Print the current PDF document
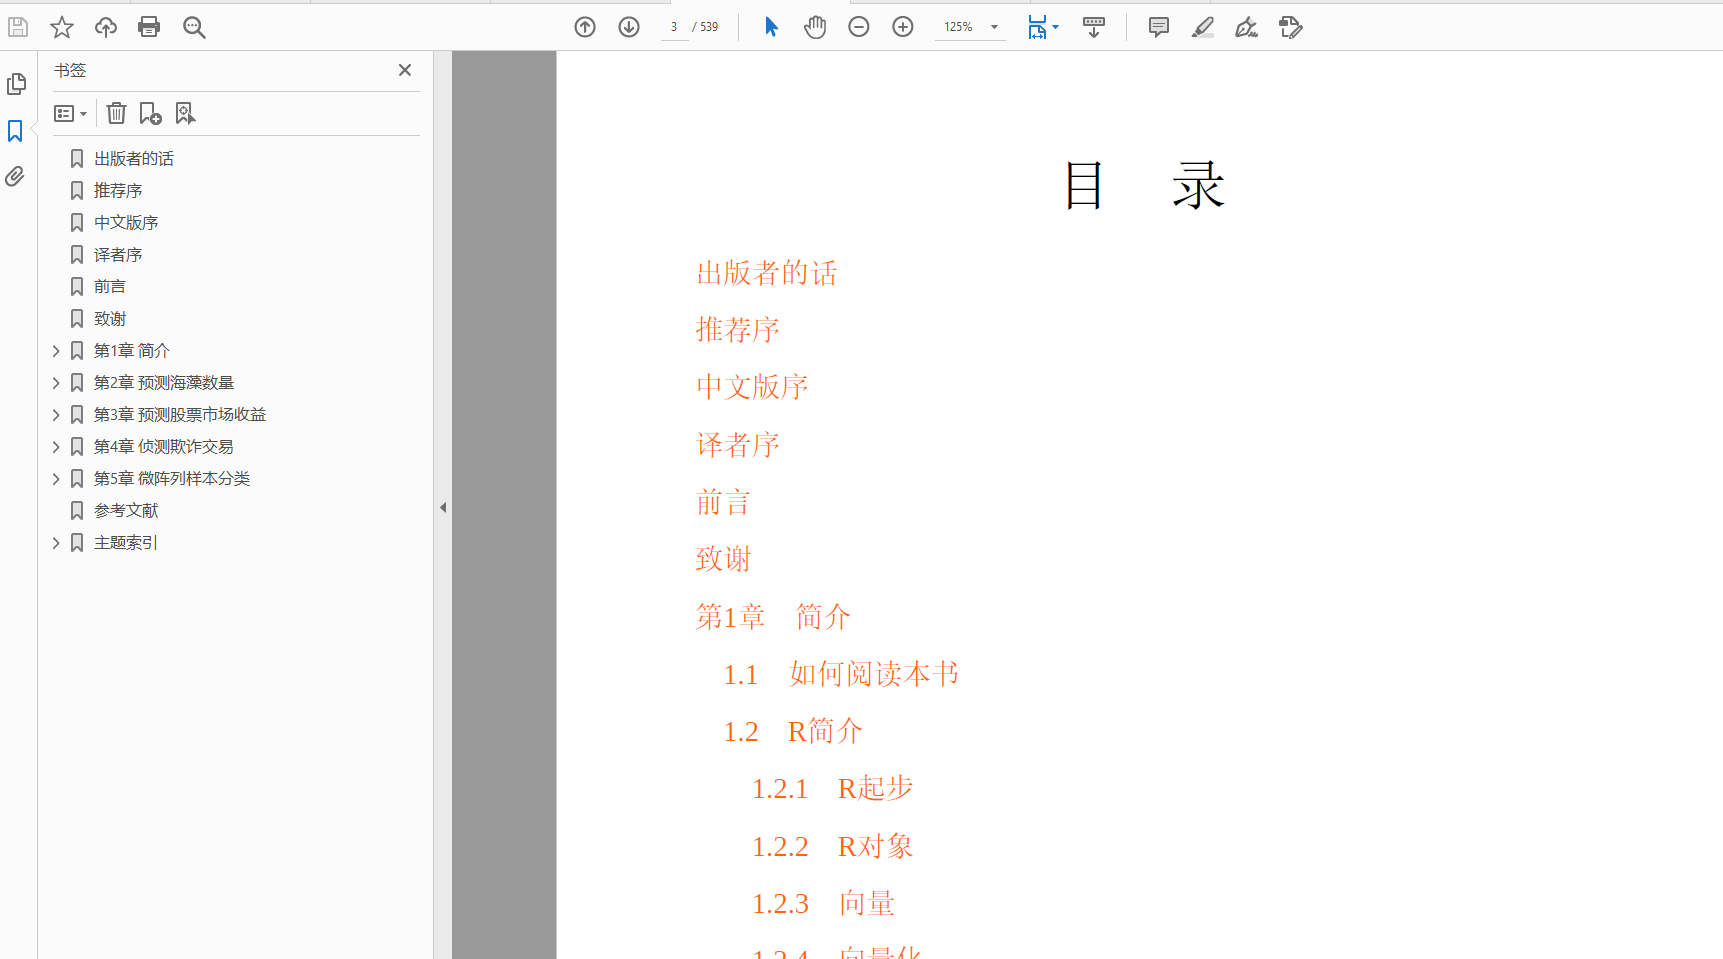This screenshot has height=959, width=1723. pos(149,27)
